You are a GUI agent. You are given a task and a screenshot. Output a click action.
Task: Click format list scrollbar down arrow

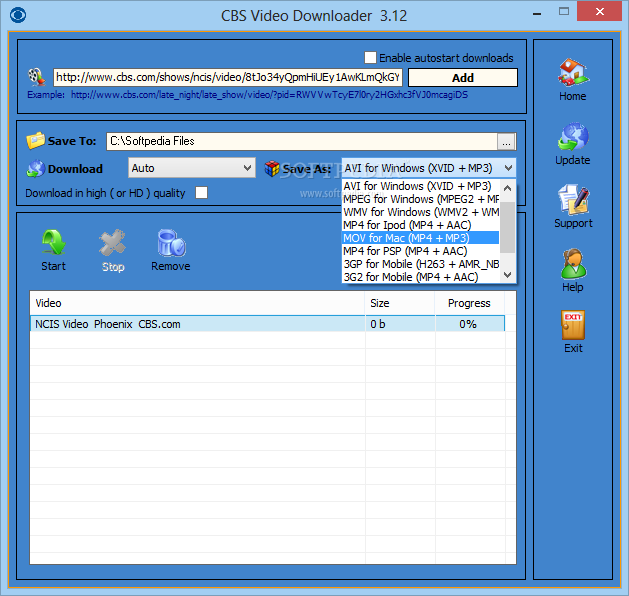[x=507, y=275]
